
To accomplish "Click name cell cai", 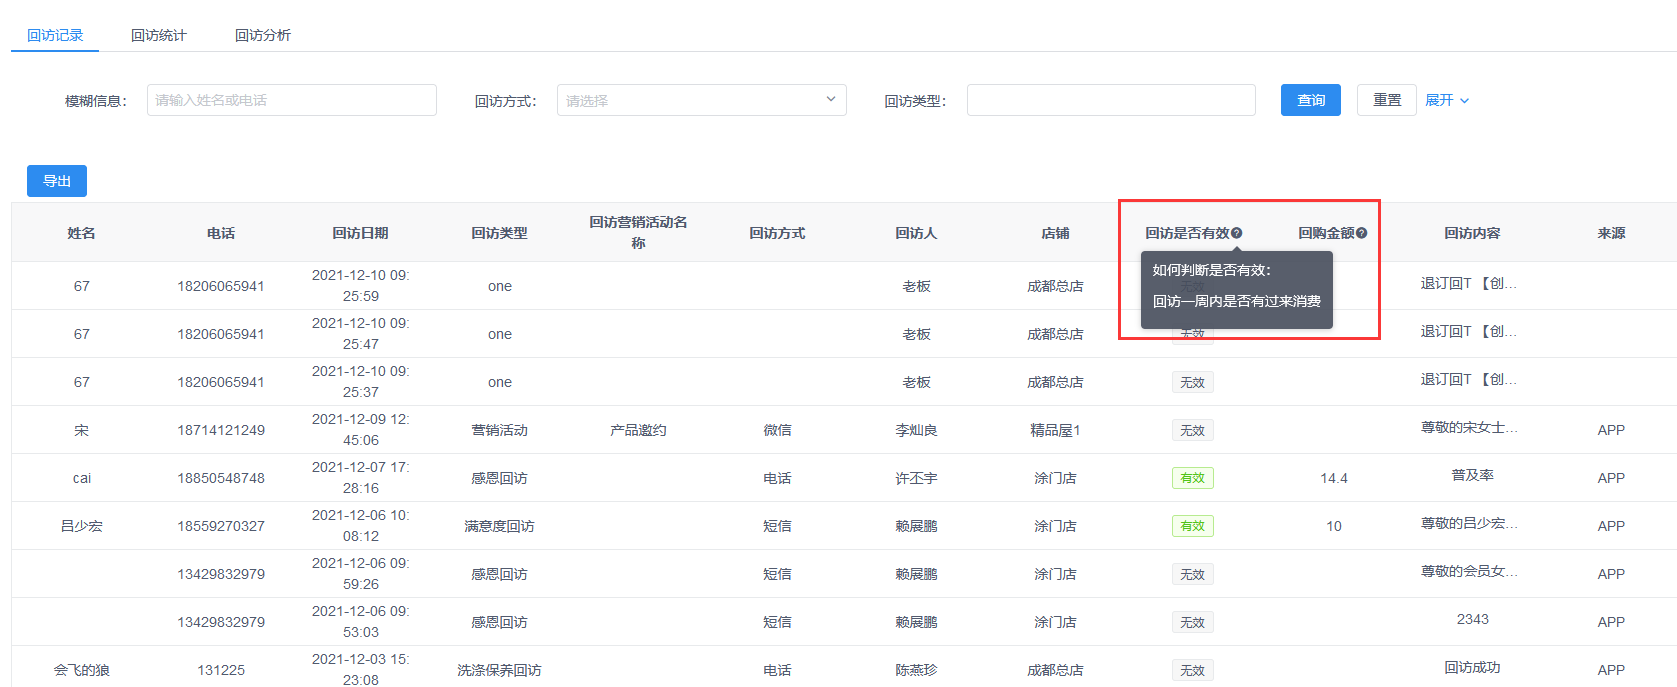I will click(x=82, y=478).
